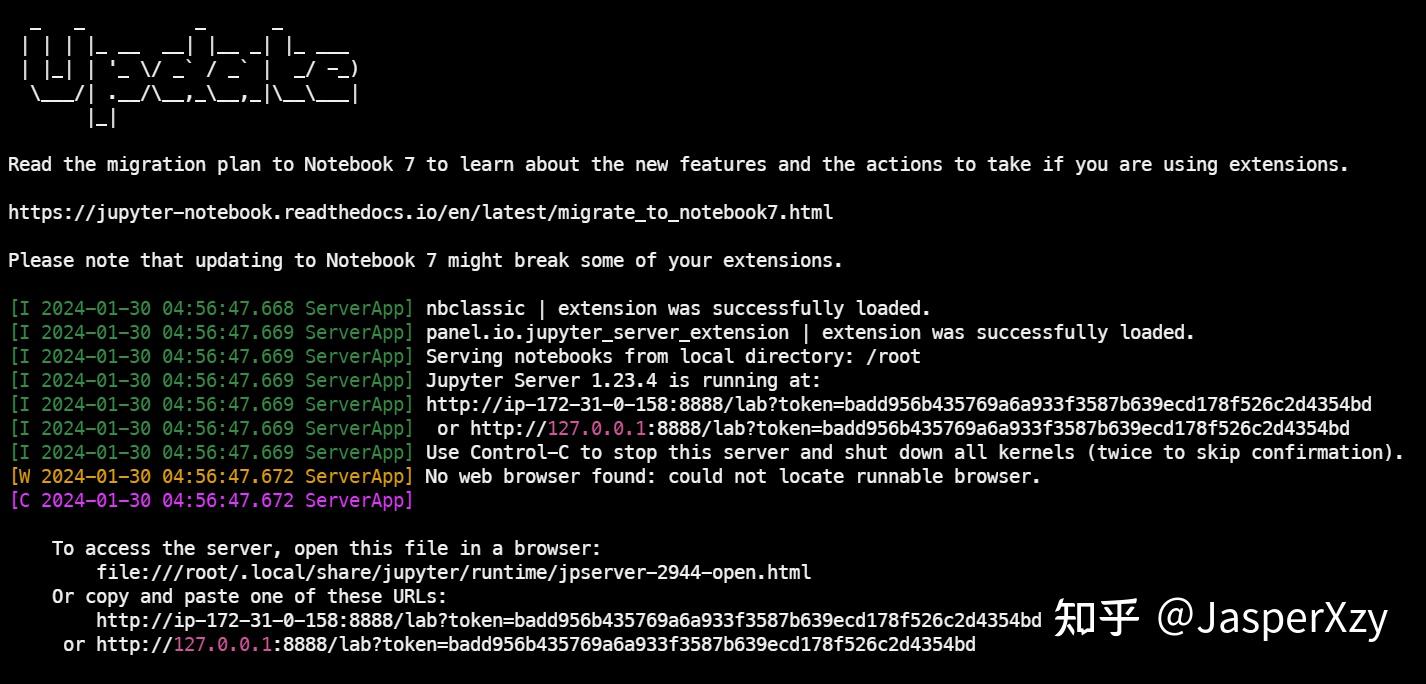Click the bottom ip-172-31-0-158 token URL

568,620
